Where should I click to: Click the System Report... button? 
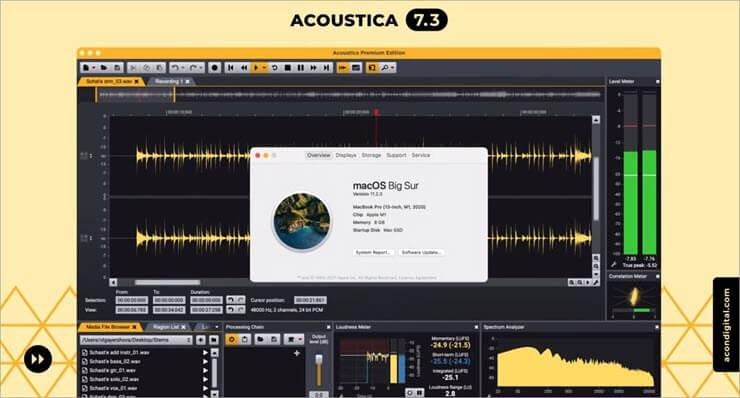coord(373,253)
